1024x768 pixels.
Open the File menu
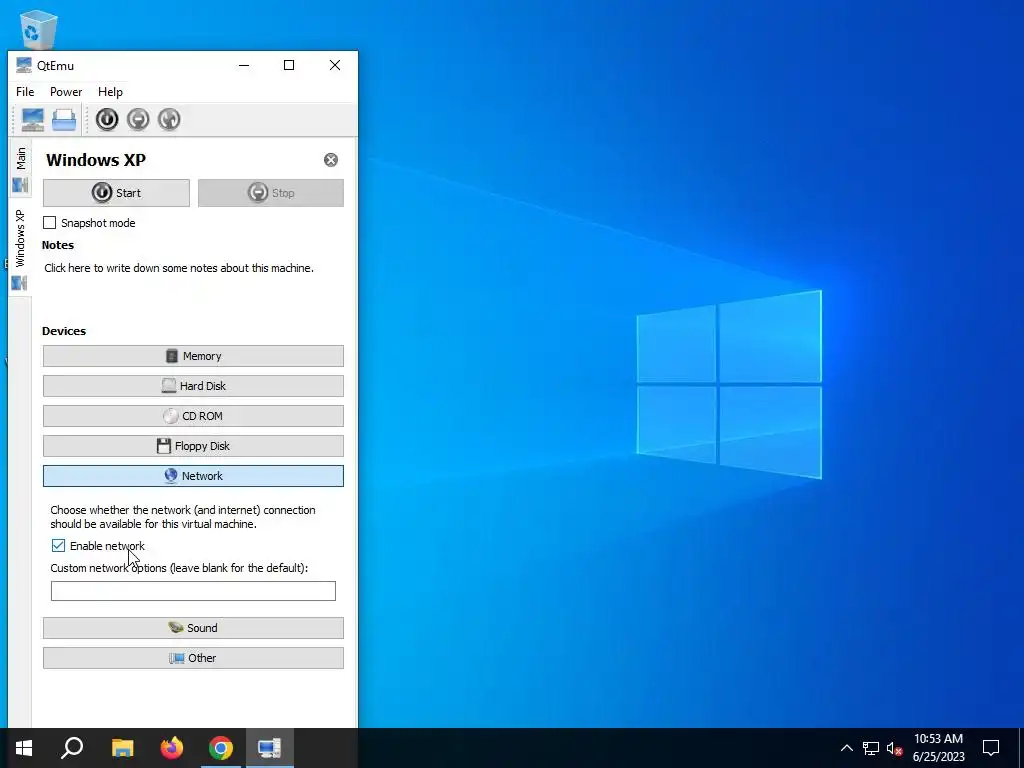25,92
